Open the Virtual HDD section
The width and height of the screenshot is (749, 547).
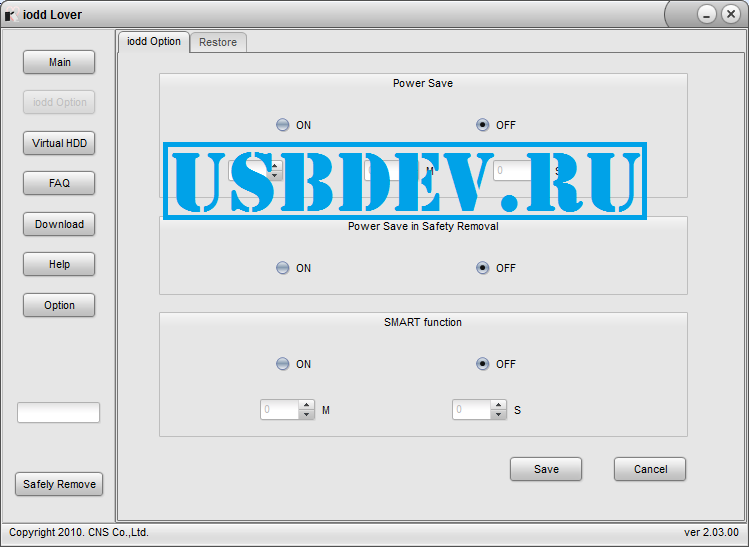click(59, 143)
